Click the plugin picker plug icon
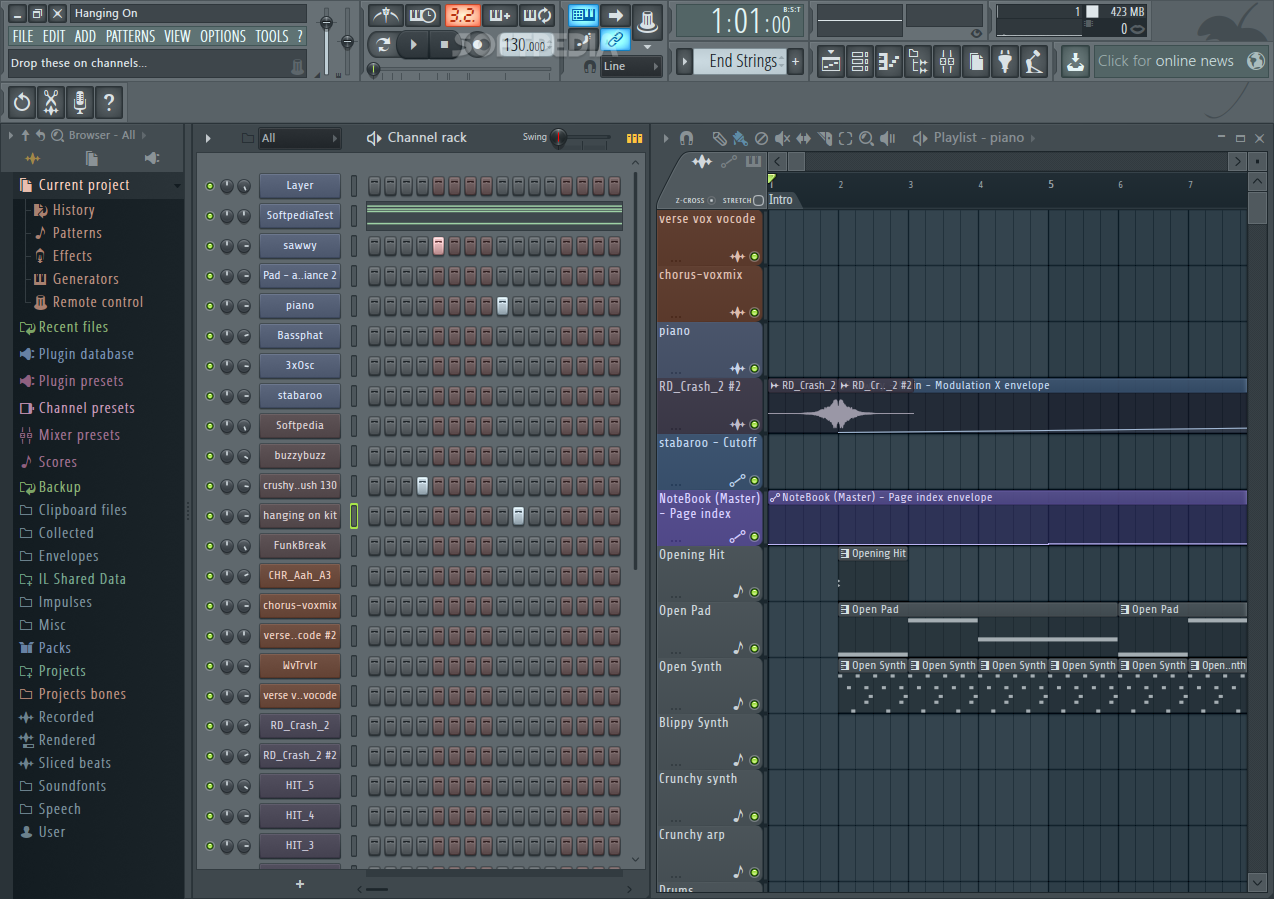The height and width of the screenshot is (899, 1274). [1005, 61]
